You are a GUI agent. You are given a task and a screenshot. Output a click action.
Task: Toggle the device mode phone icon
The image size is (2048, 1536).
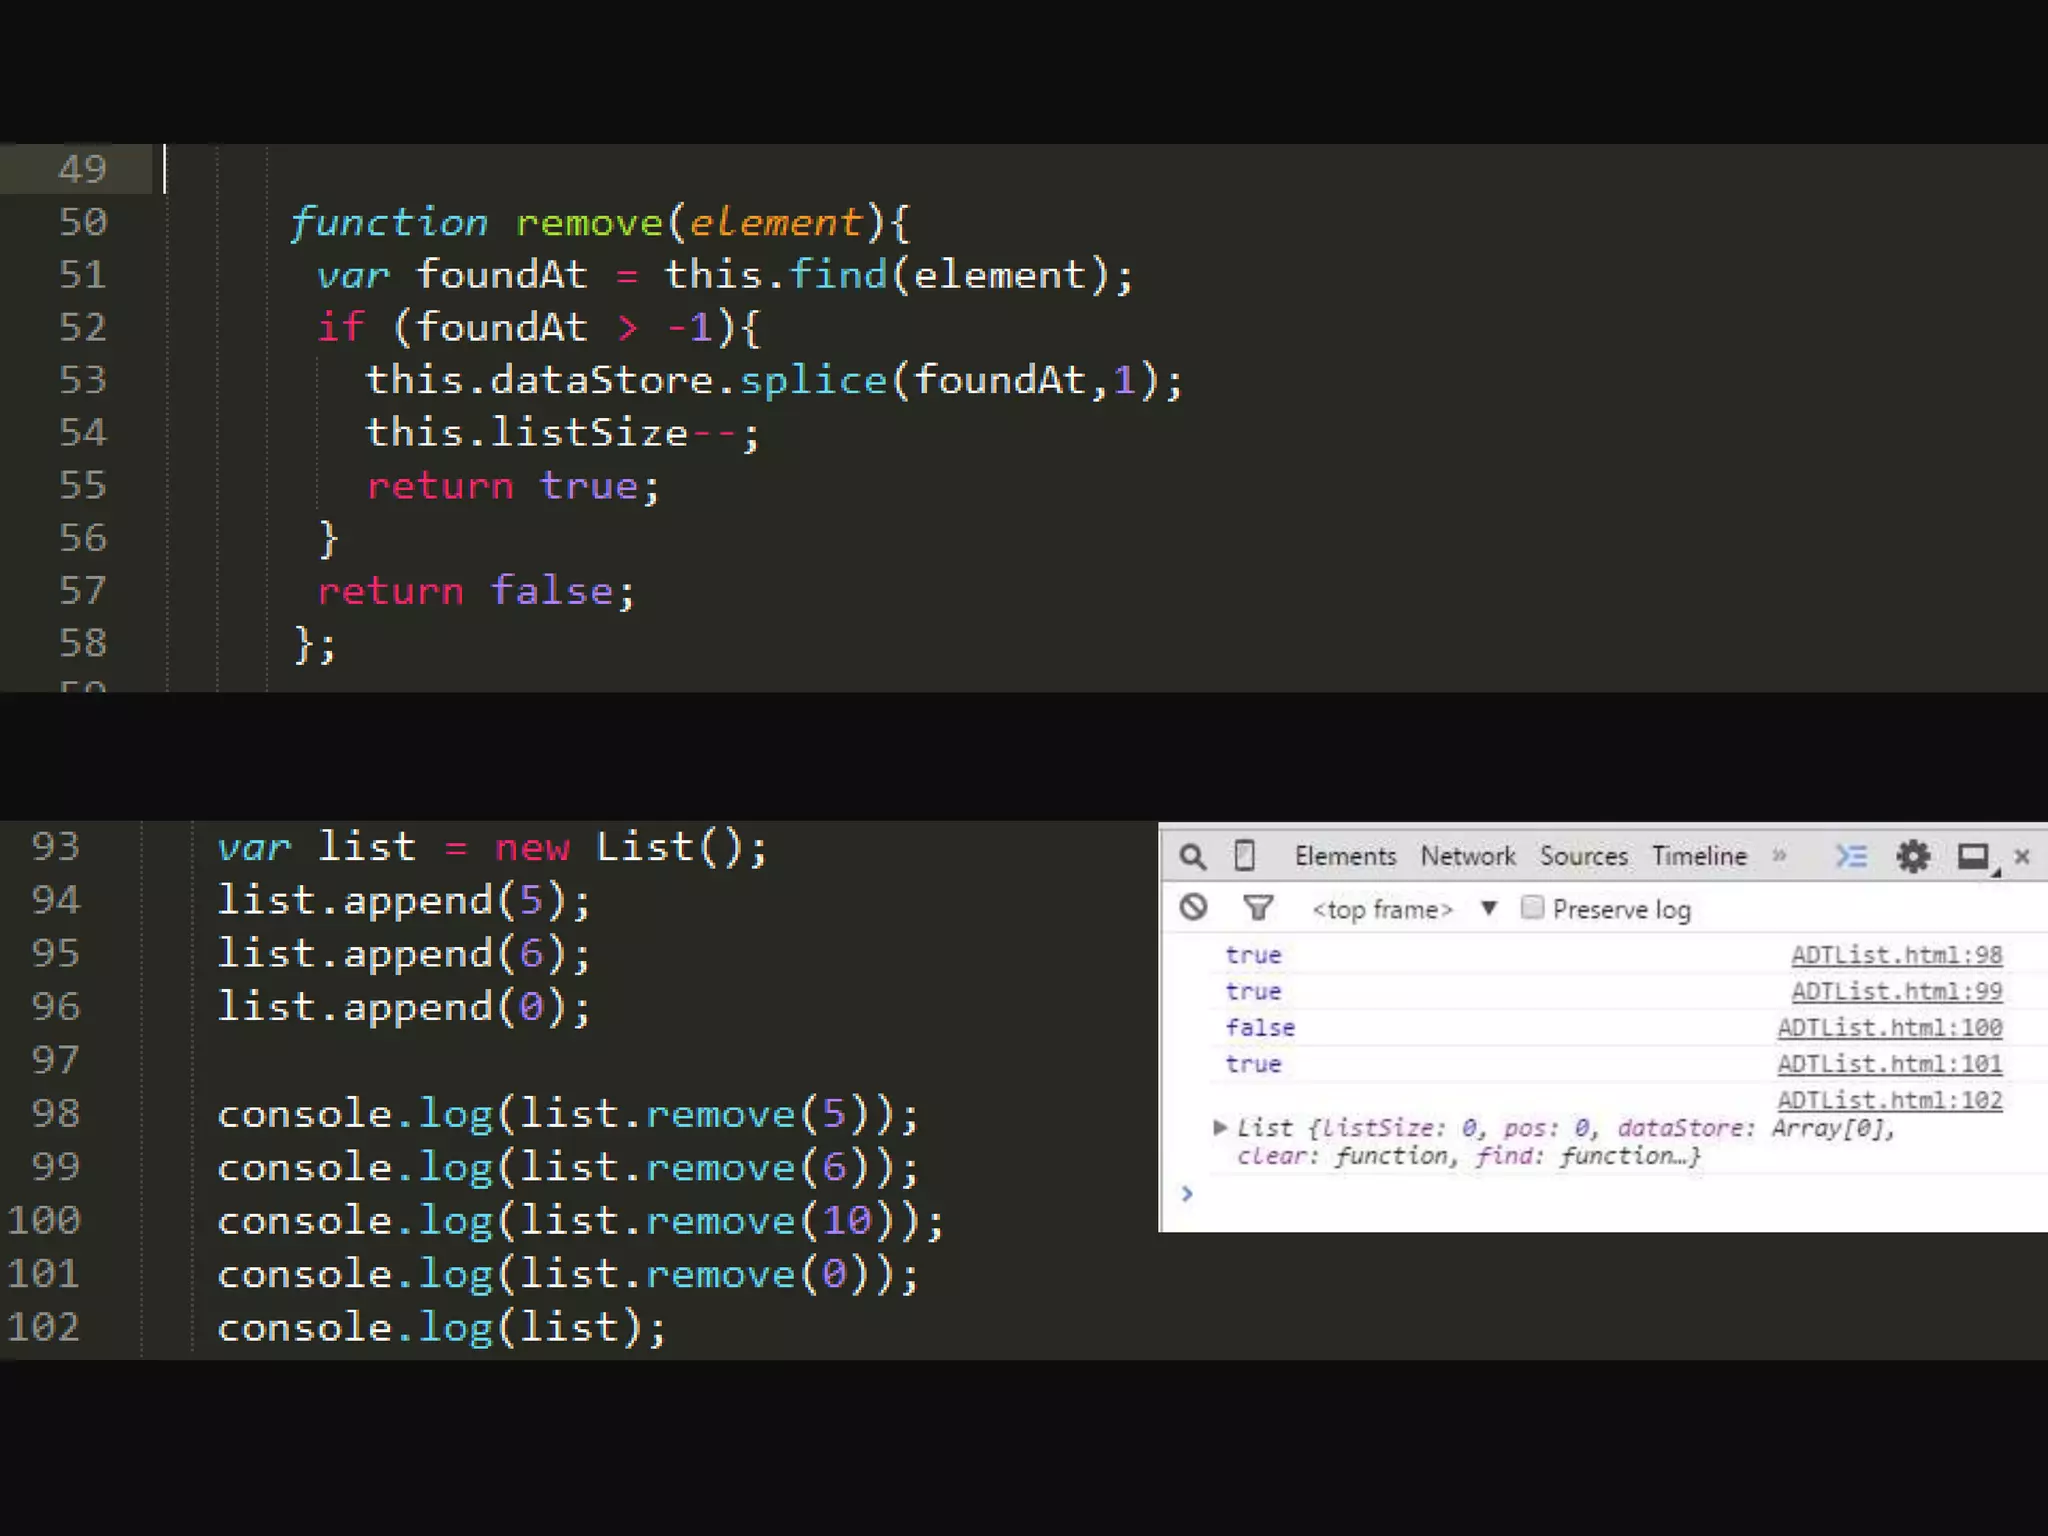[1244, 856]
